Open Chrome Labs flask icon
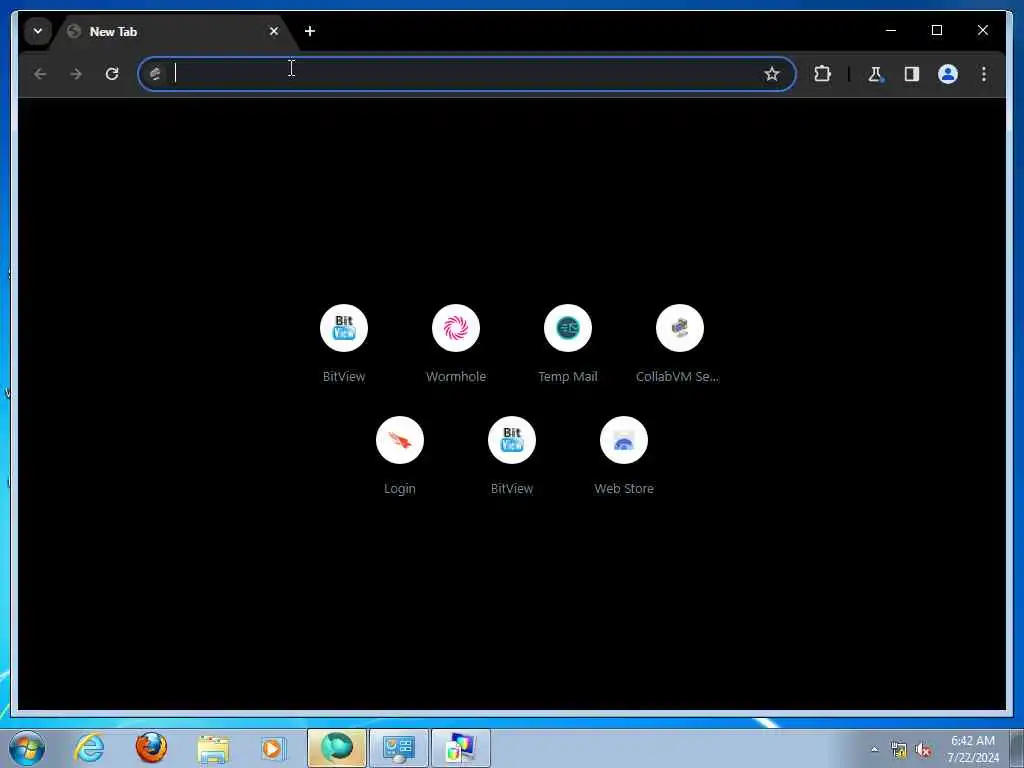1024x768 pixels. (x=875, y=74)
